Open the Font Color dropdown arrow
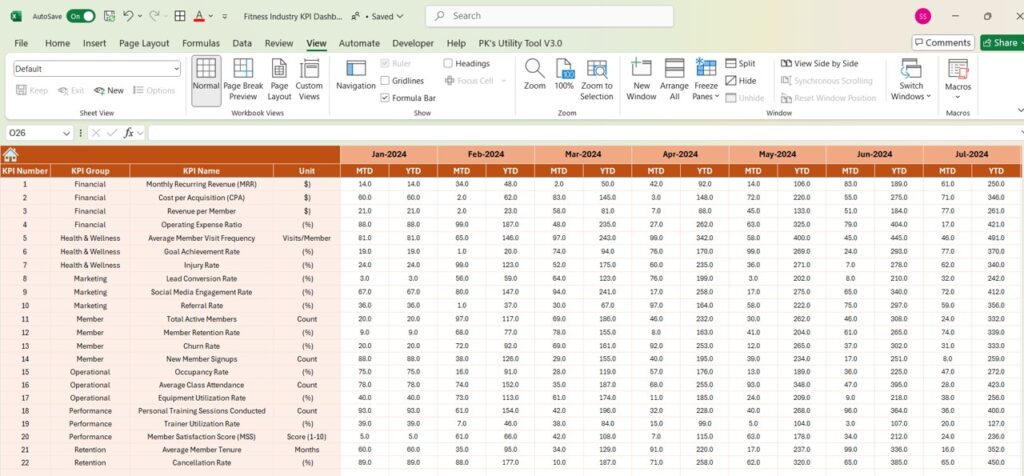Image resolution: width=1024 pixels, height=476 pixels. [210, 16]
